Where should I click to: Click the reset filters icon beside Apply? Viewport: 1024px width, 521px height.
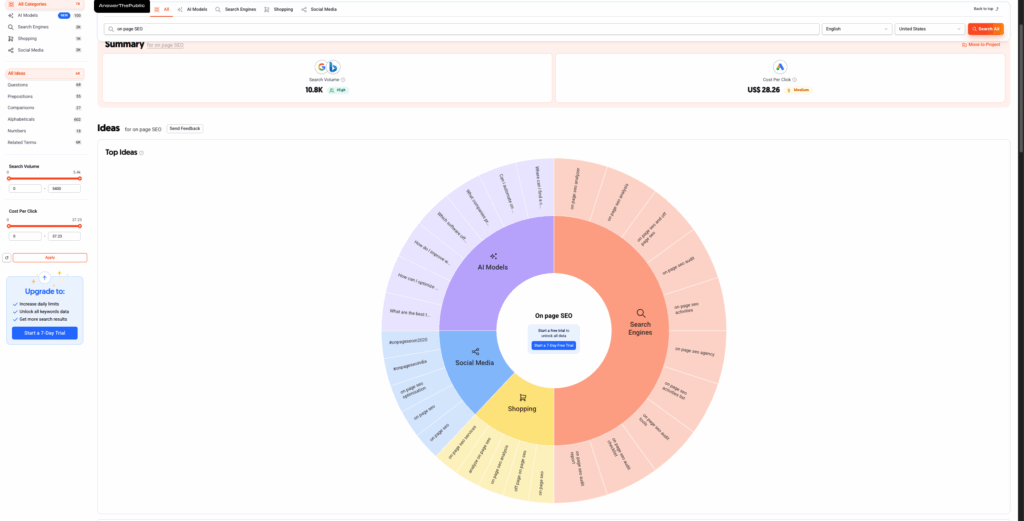(7, 258)
